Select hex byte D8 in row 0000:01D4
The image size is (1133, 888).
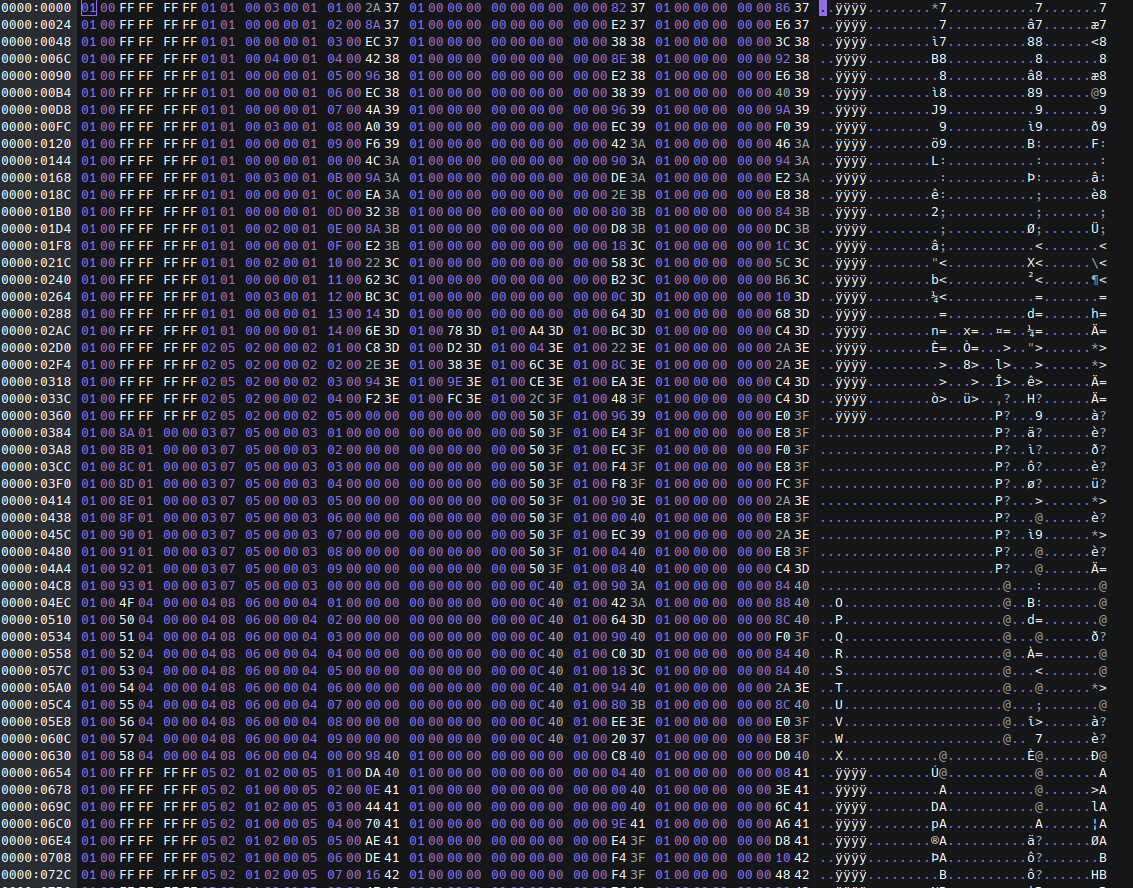(x=619, y=228)
